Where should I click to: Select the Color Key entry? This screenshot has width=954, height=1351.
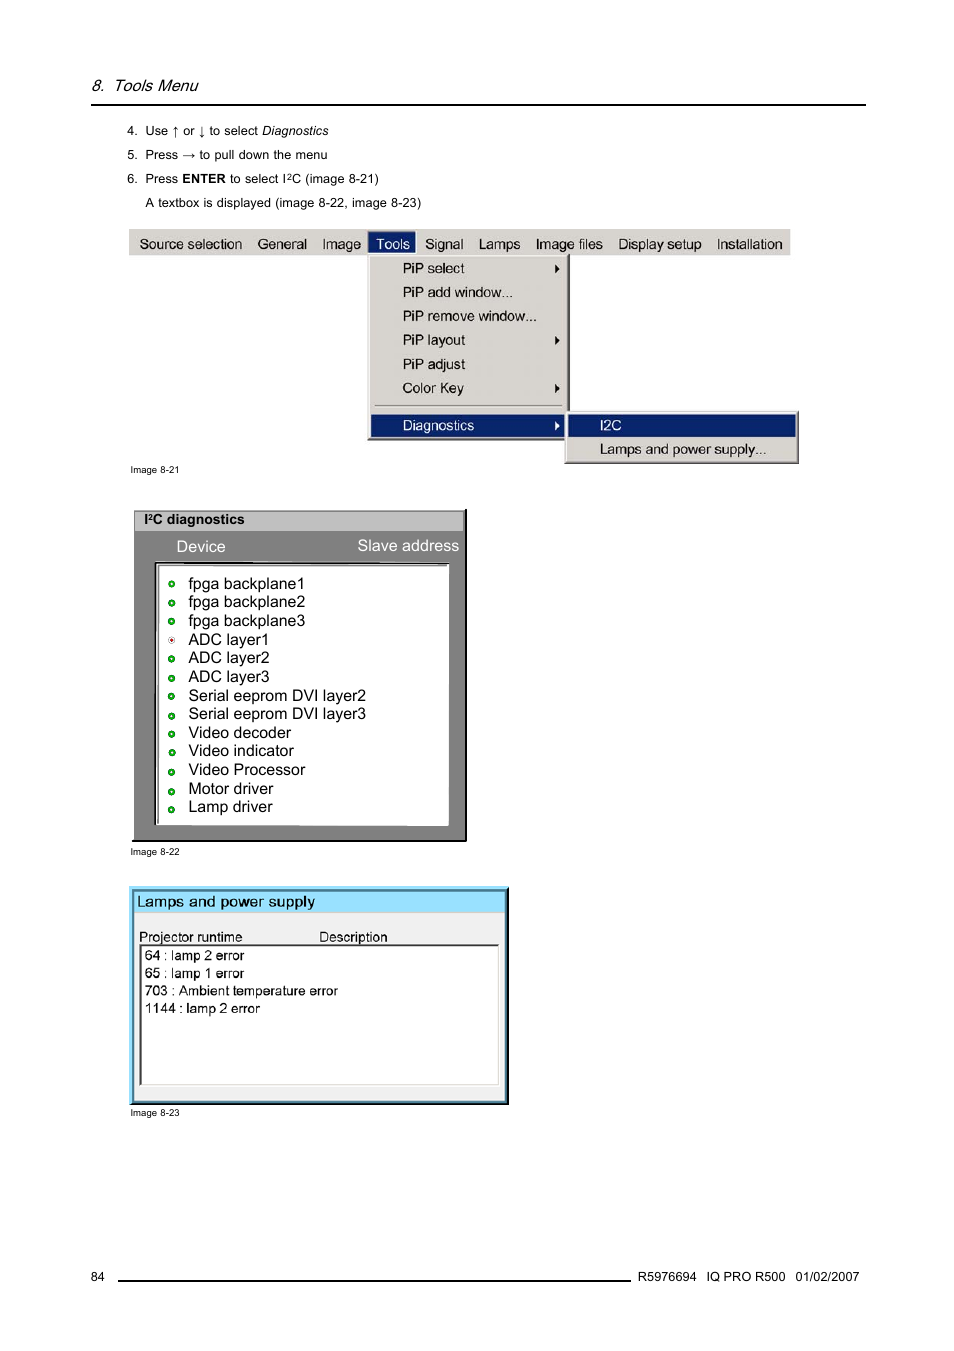point(467,388)
